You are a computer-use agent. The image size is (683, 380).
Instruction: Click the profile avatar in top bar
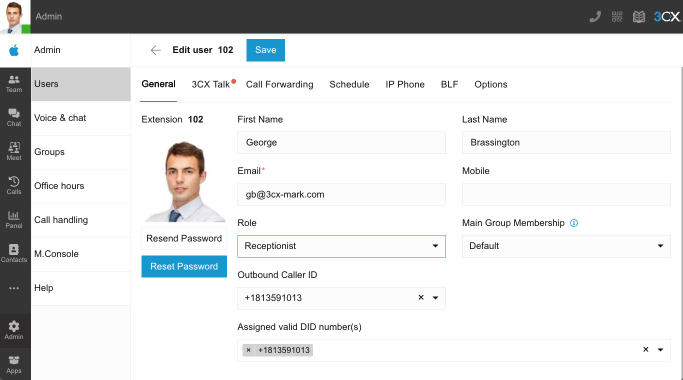point(15,17)
